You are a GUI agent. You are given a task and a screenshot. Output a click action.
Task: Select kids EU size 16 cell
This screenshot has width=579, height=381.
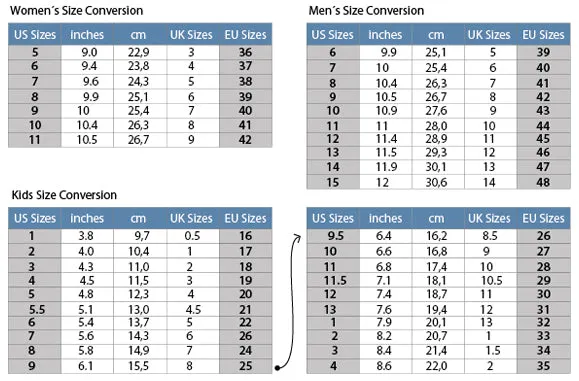tap(246, 236)
